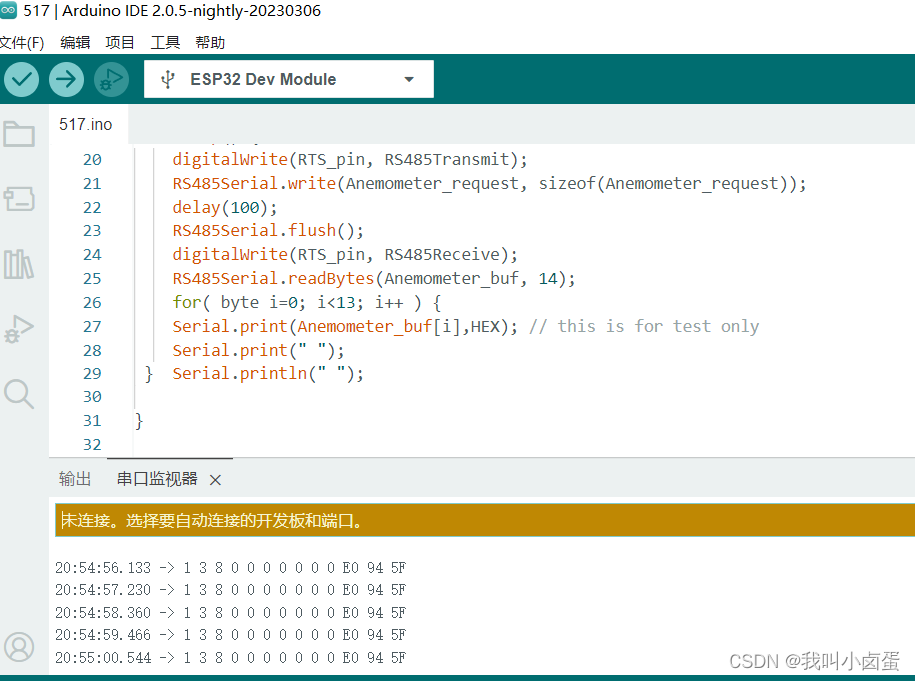This screenshot has width=915, height=681.
Task: Click serial output line timestamped 20:54:57.230
Action: point(231,590)
